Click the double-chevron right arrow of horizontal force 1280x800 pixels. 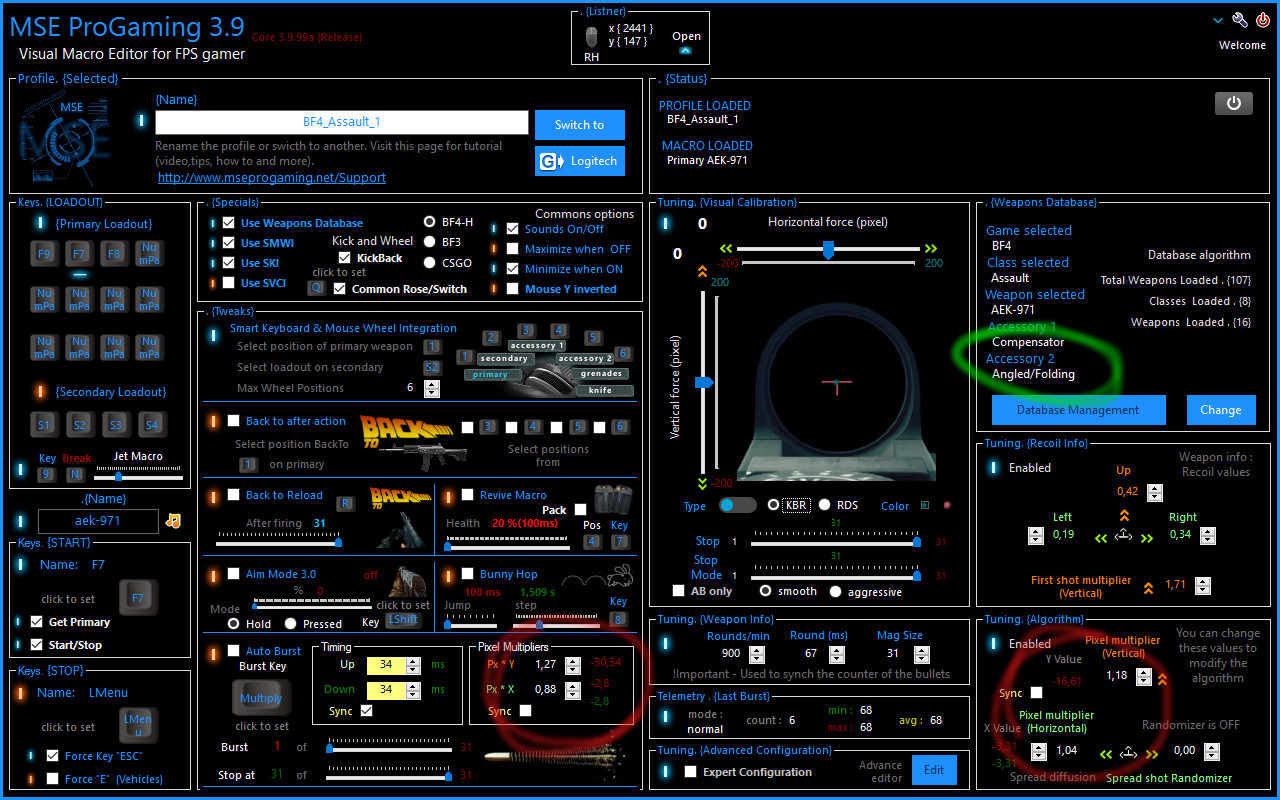click(x=931, y=249)
